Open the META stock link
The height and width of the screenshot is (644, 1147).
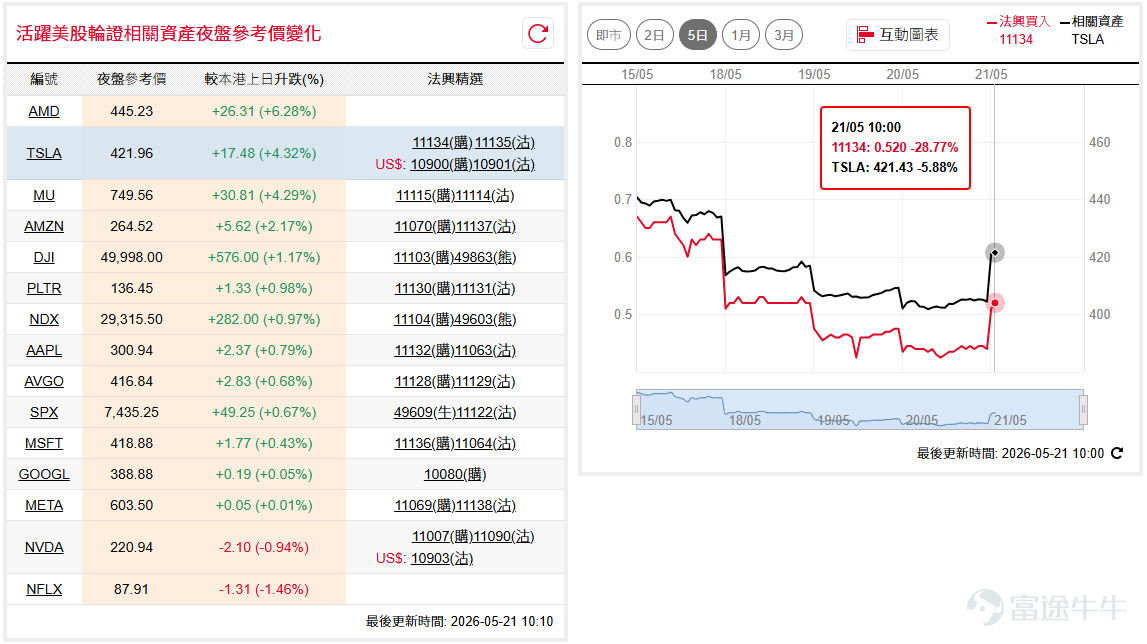44,506
